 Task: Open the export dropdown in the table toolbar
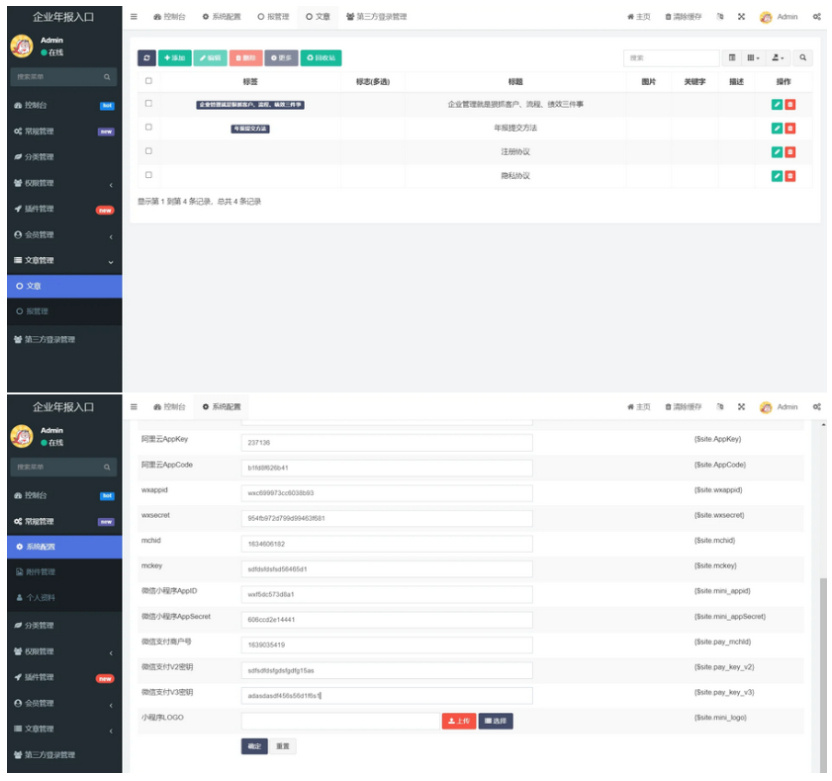coord(778,58)
